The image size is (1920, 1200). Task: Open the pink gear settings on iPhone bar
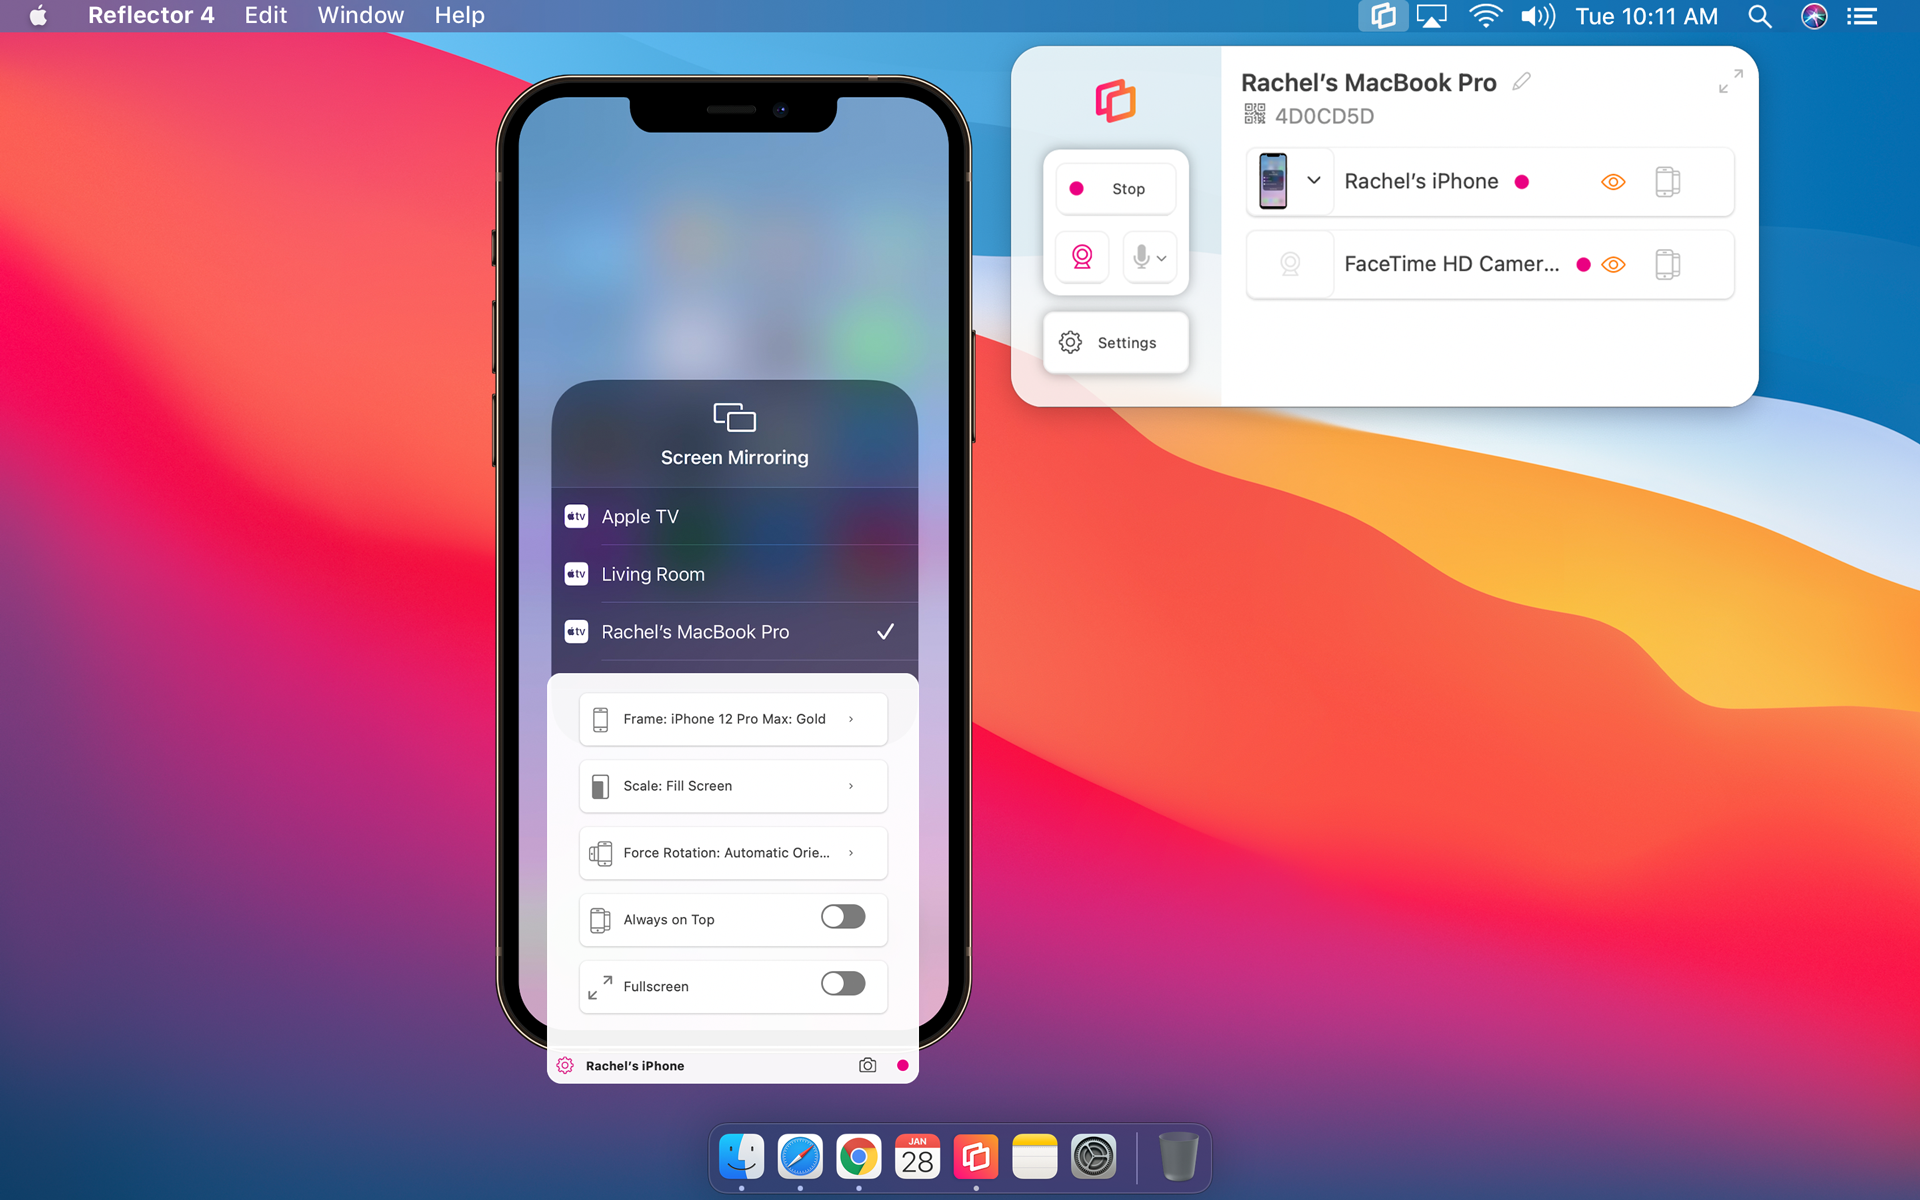[565, 1066]
